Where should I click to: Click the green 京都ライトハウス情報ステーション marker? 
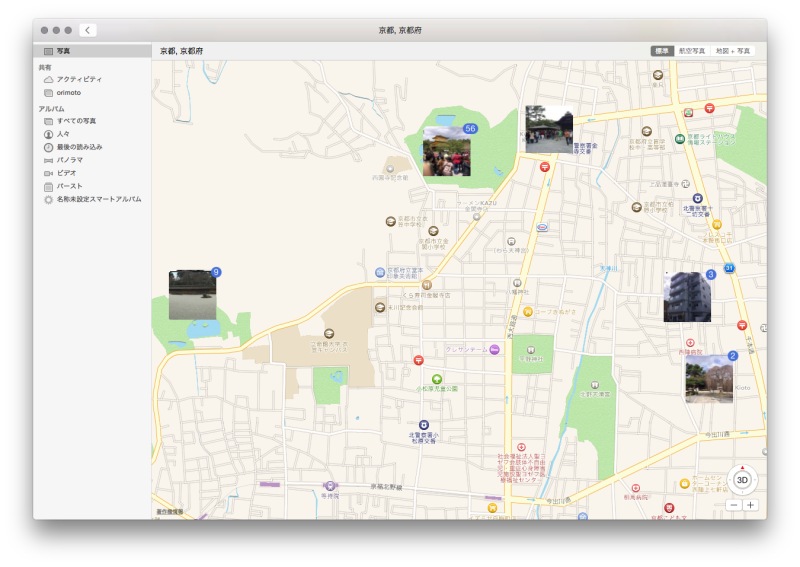coord(680,138)
